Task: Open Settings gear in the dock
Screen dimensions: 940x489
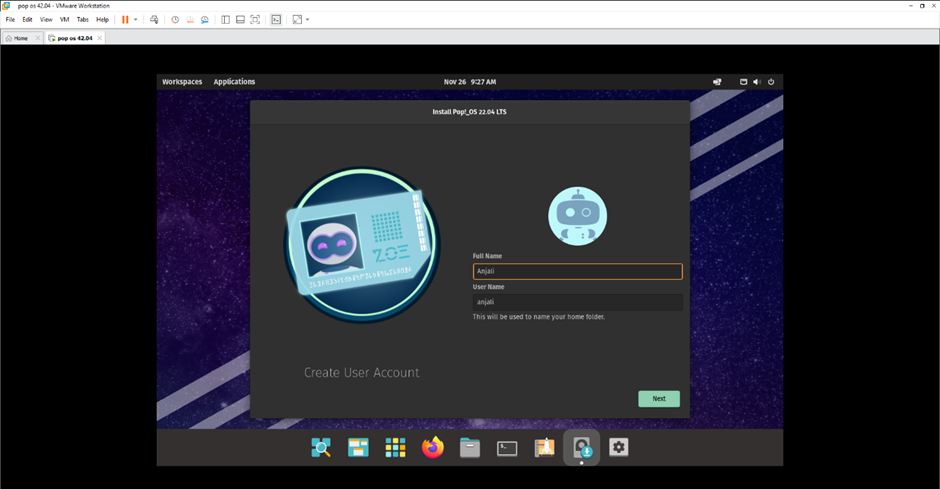Action: coord(619,447)
